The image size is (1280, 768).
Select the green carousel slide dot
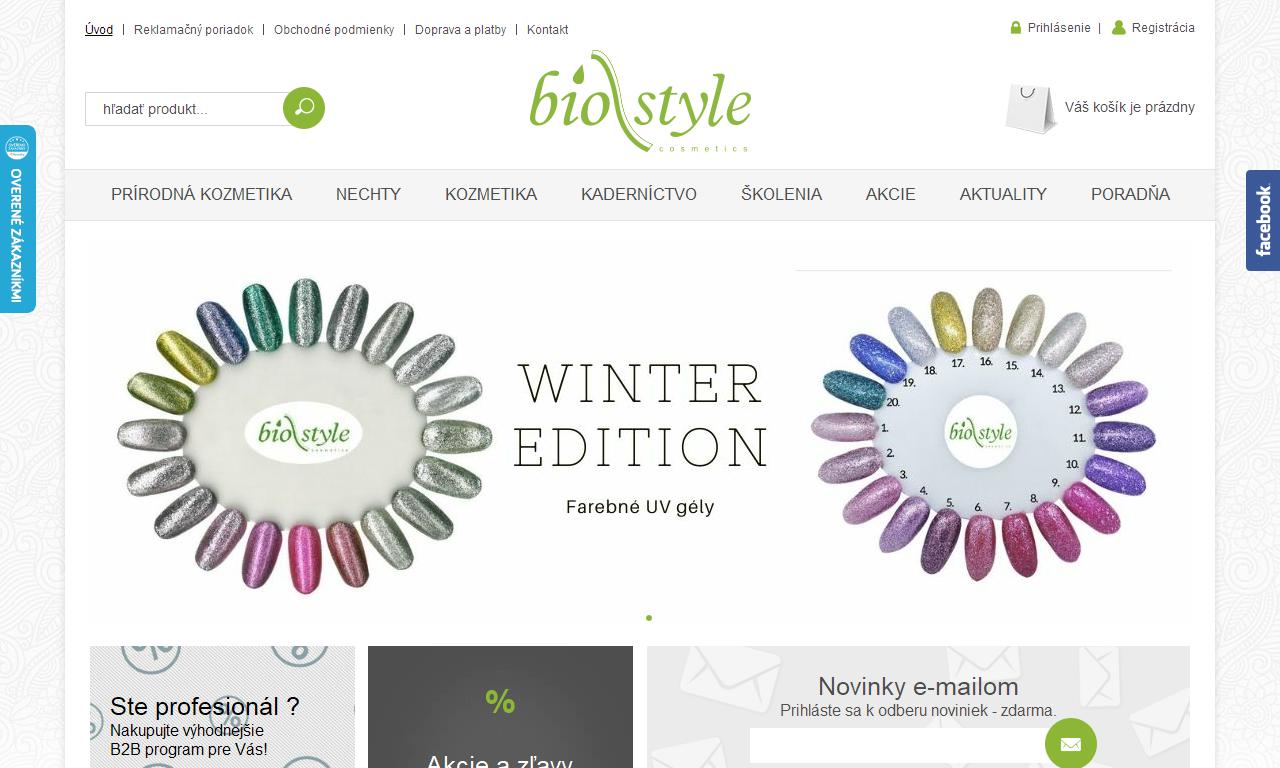pos(649,618)
